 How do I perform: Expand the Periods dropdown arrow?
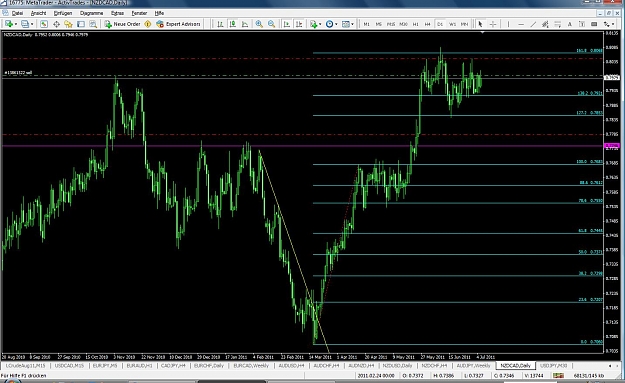point(336,25)
